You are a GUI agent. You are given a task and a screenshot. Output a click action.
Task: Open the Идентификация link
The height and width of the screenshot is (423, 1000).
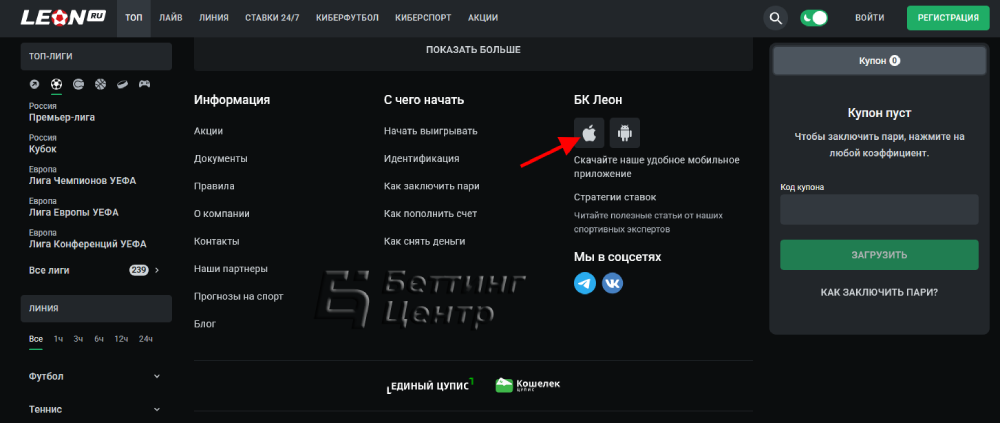(x=422, y=158)
